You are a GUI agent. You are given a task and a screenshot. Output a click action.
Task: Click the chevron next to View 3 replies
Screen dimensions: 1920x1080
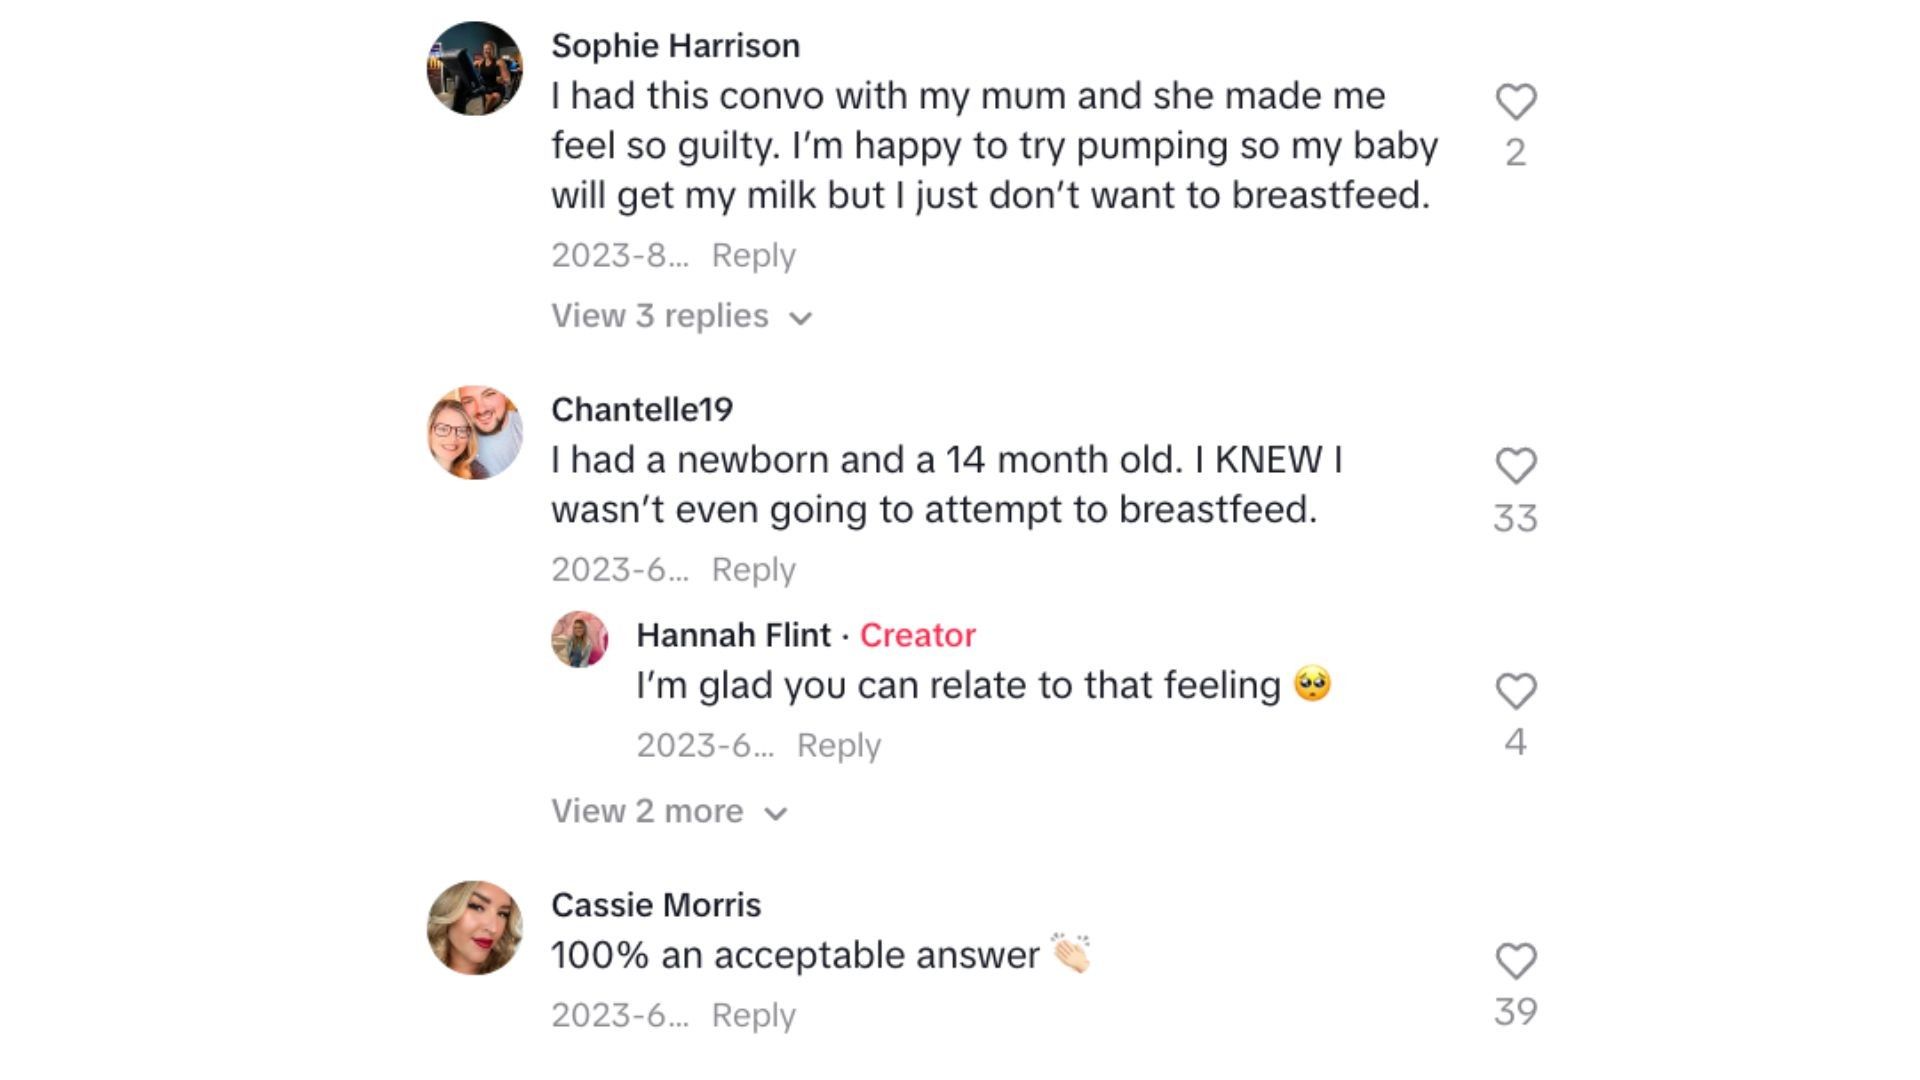800,319
